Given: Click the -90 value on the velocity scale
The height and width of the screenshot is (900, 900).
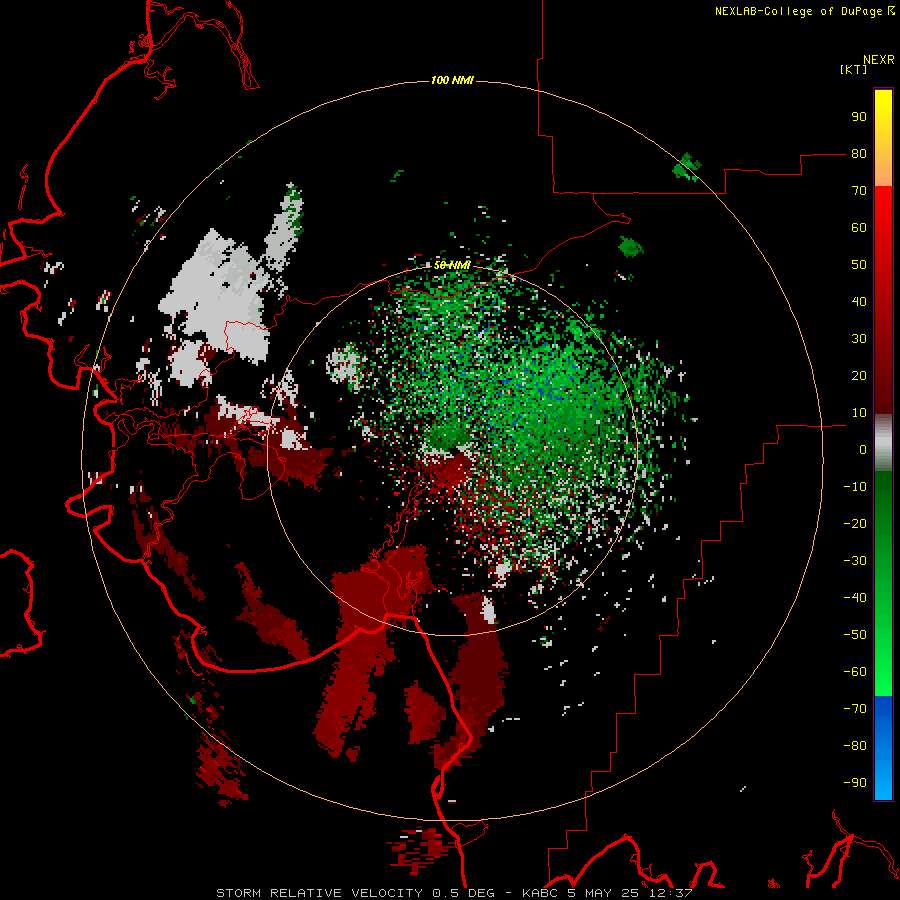Looking at the screenshot, I should [855, 783].
